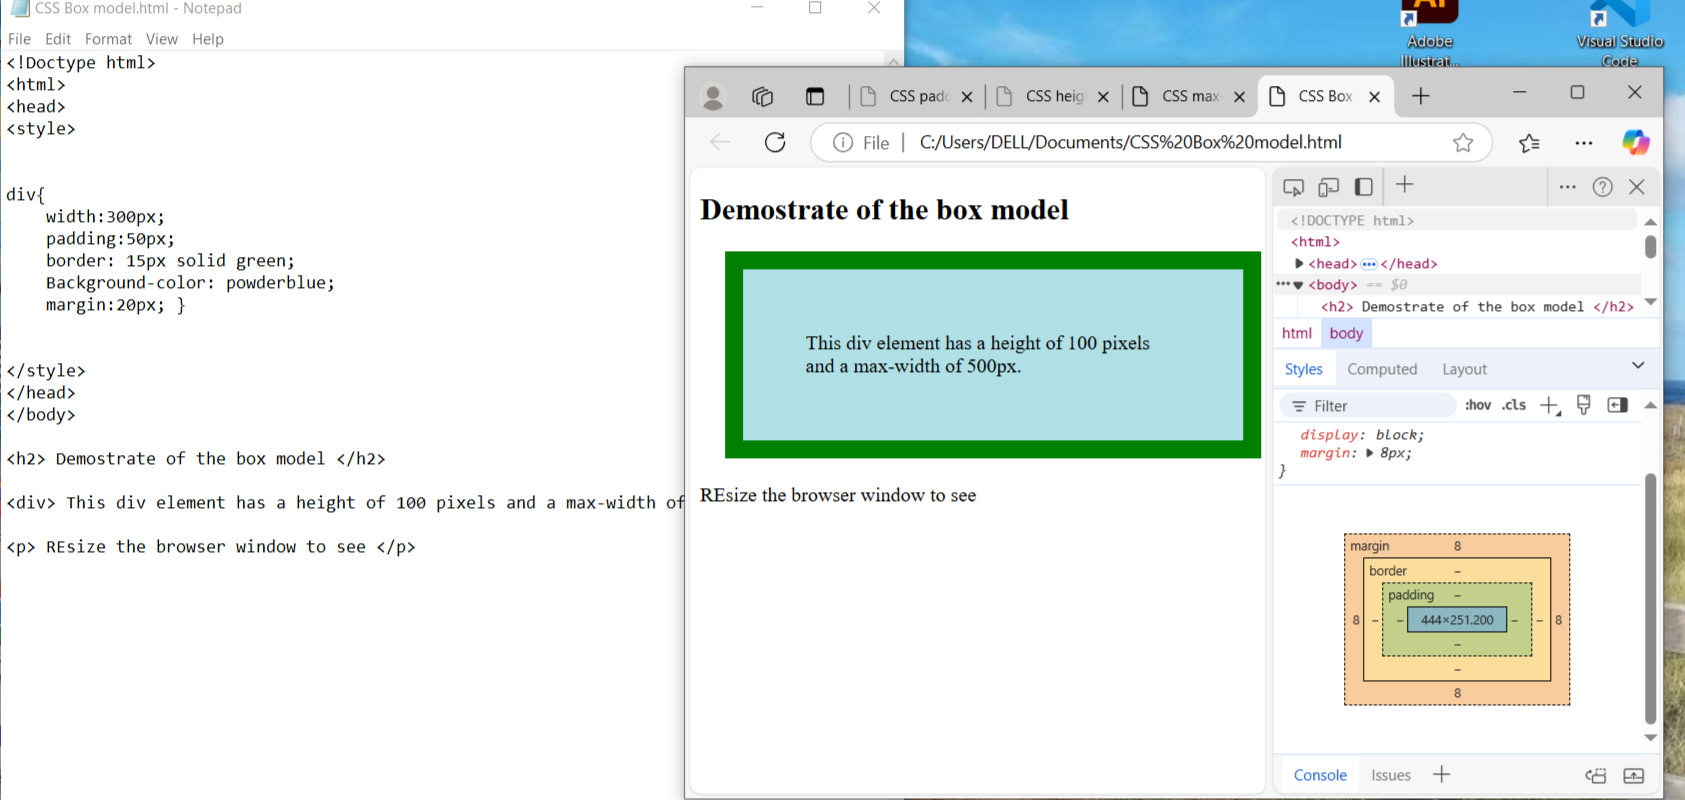1685x800 pixels.
Task: Toggle the :hov element state
Action: tap(1478, 405)
